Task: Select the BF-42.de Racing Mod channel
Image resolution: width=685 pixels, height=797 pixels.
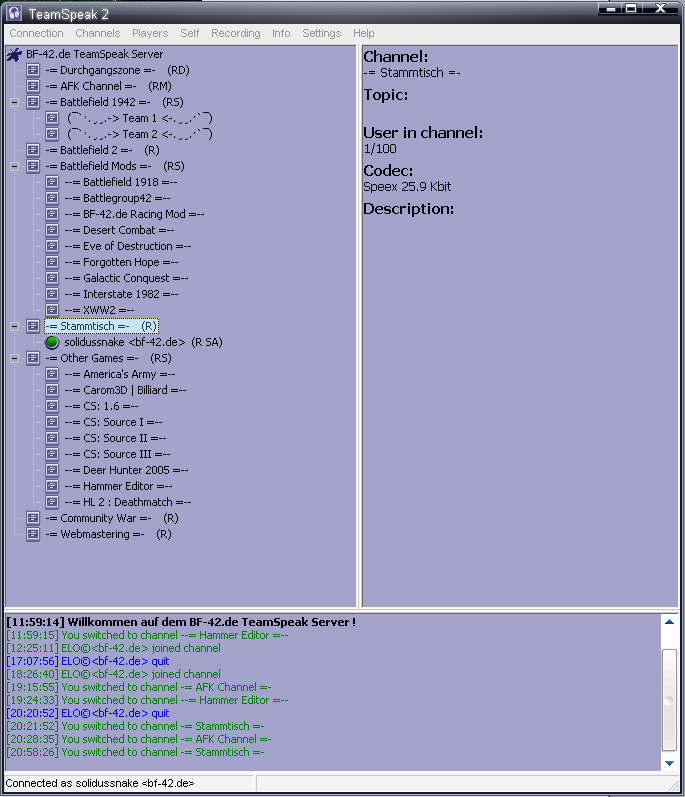Action: coord(134,214)
